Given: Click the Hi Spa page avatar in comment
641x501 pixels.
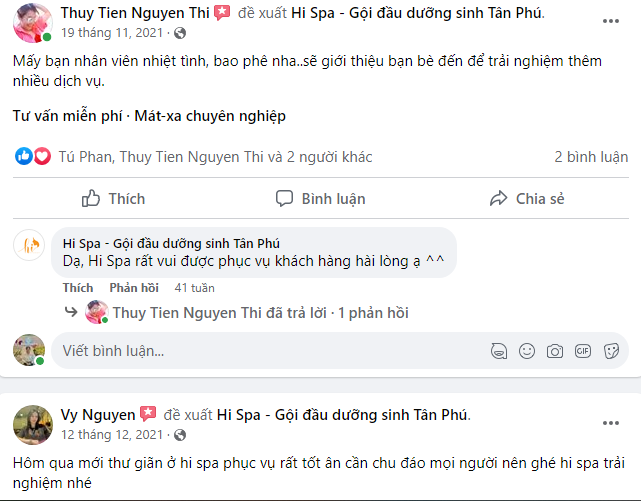Looking at the screenshot, I should 31,244.
